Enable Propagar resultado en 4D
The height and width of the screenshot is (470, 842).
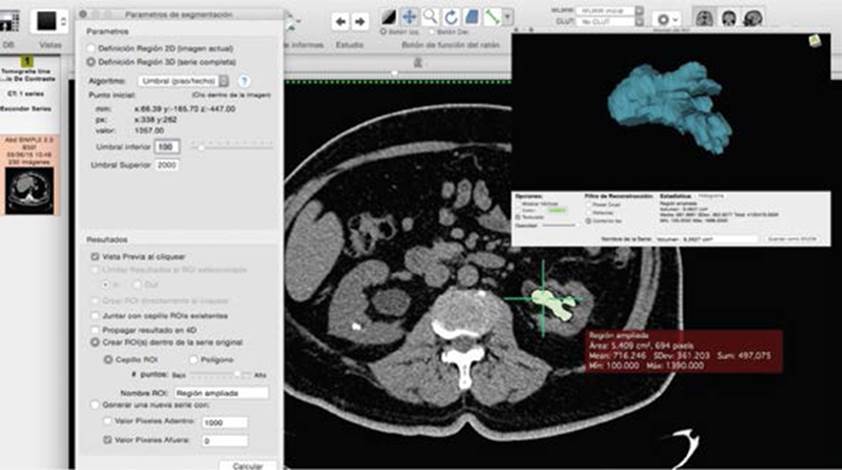(x=94, y=328)
